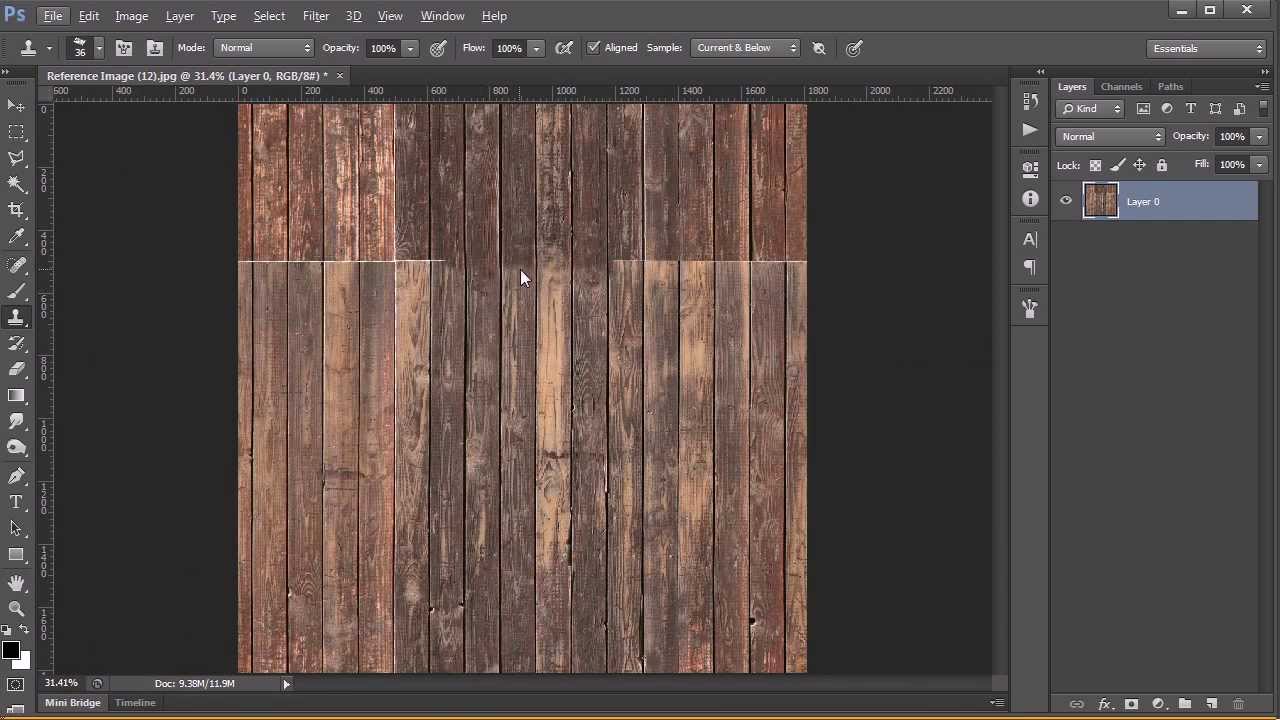Image resolution: width=1280 pixels, height=720 pixels.
Task: Select the Crop tool
Action: point(16,210)
